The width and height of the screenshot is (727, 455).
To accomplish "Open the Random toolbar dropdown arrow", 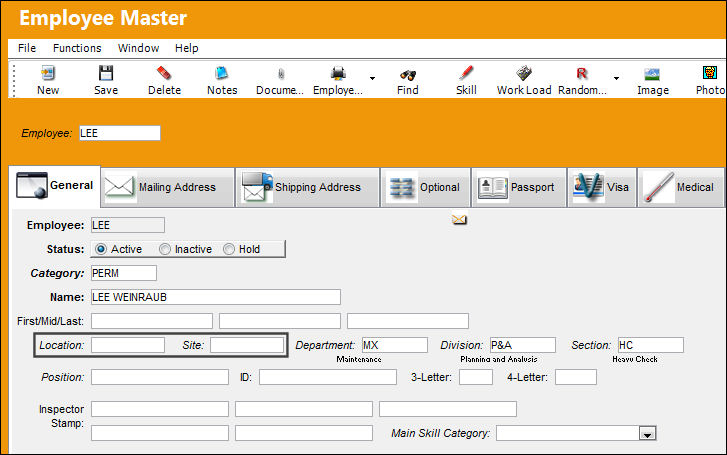I will click(x=616, y=78).
